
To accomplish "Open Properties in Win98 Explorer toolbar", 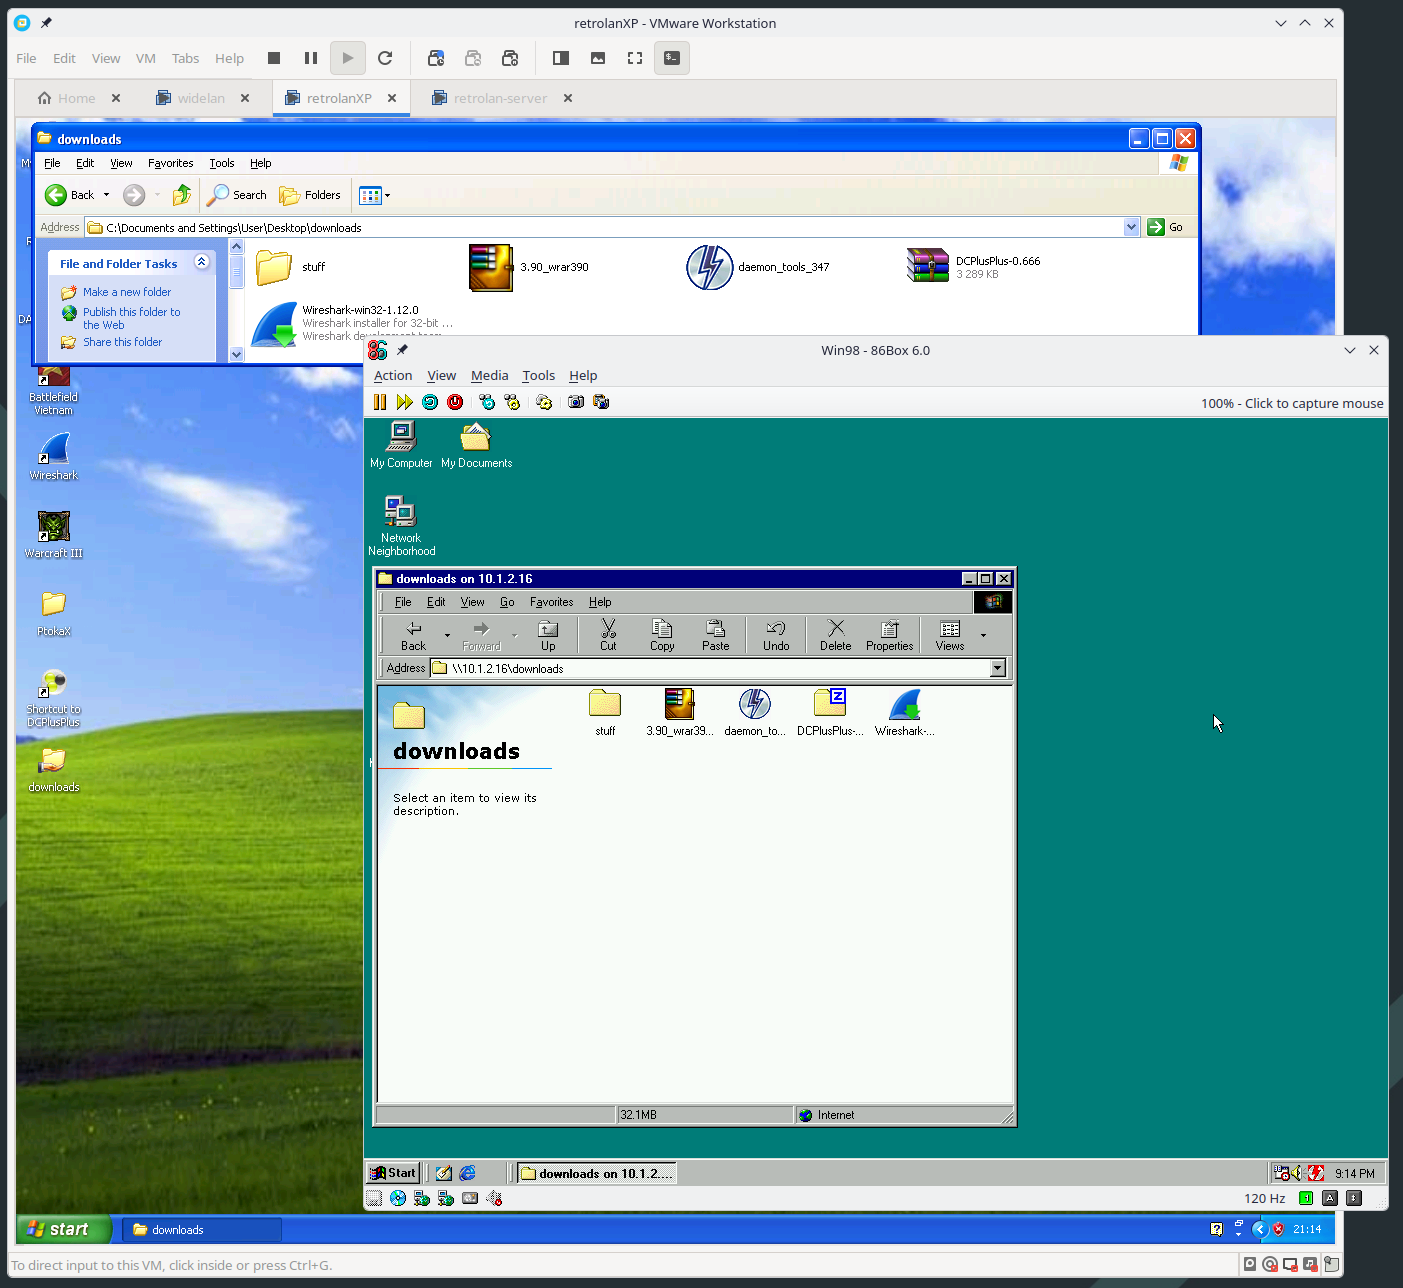I will (890, 635).
